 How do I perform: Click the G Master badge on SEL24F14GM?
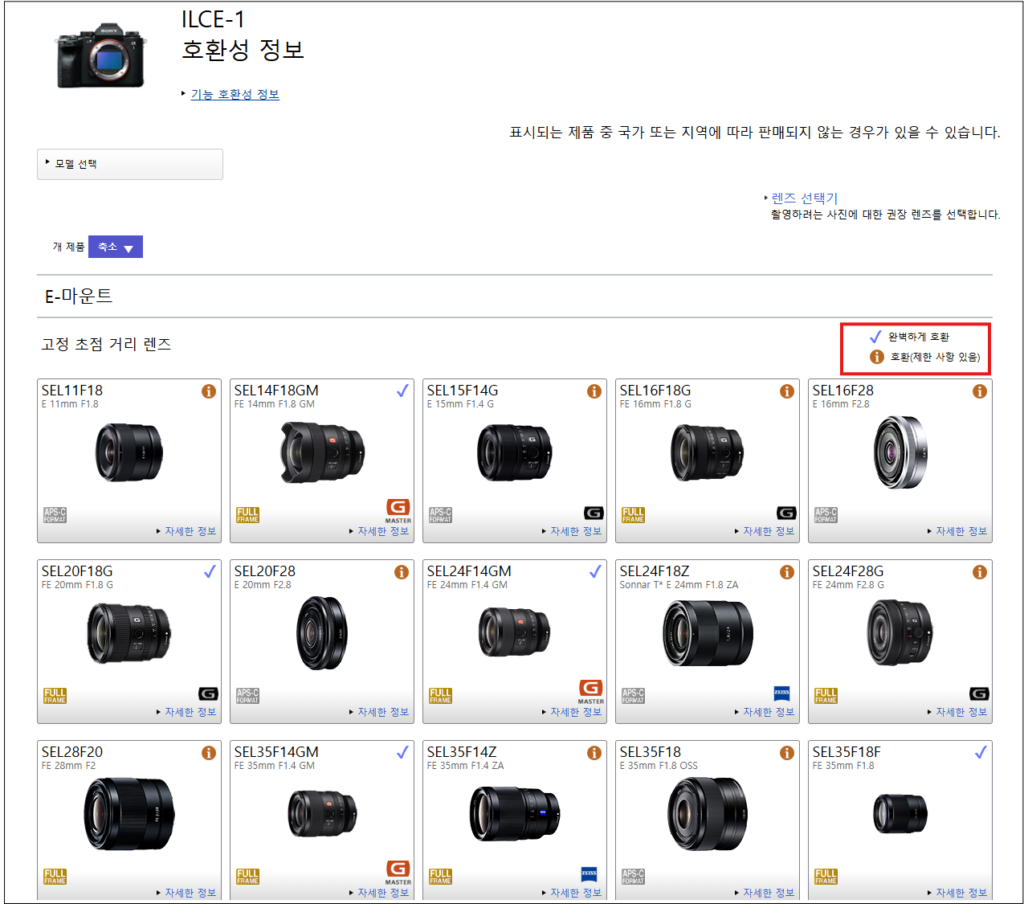[x=590, y=692]
